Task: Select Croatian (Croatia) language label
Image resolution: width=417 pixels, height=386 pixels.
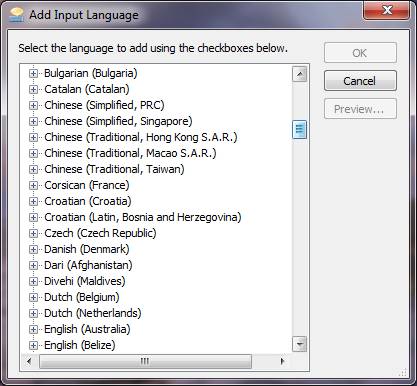Action: point(88,201)
